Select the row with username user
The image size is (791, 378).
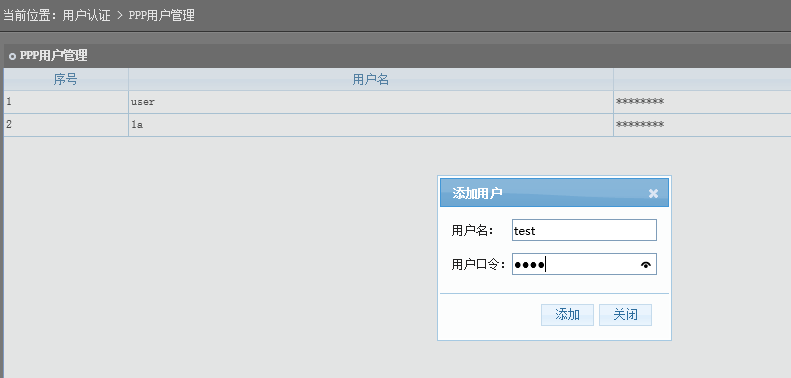pyautogui.click(x=398, y=102)
